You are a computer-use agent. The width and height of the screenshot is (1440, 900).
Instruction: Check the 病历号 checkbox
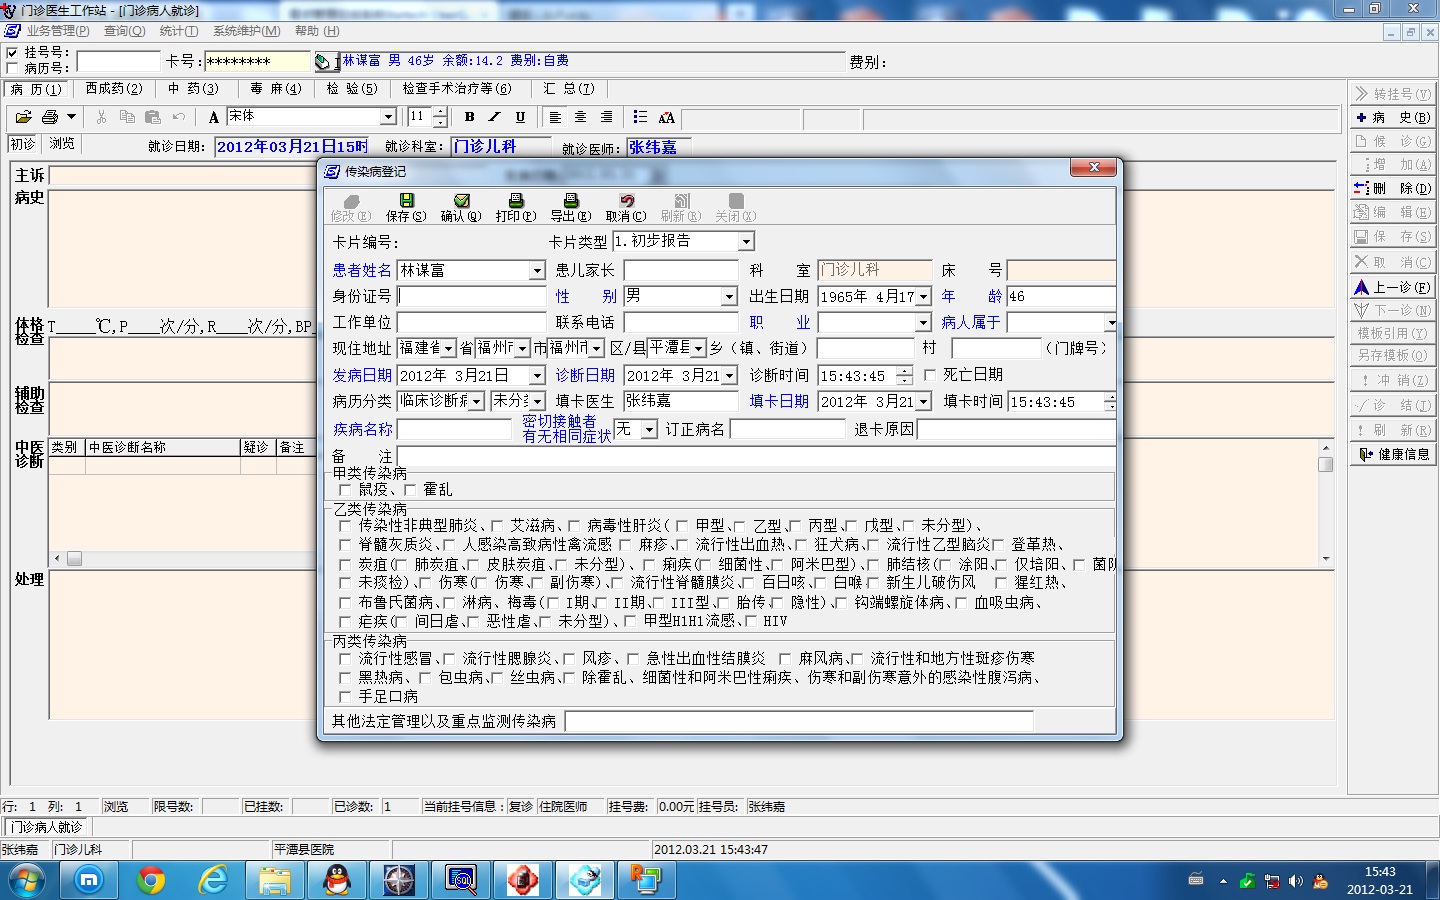coord(12,68)
